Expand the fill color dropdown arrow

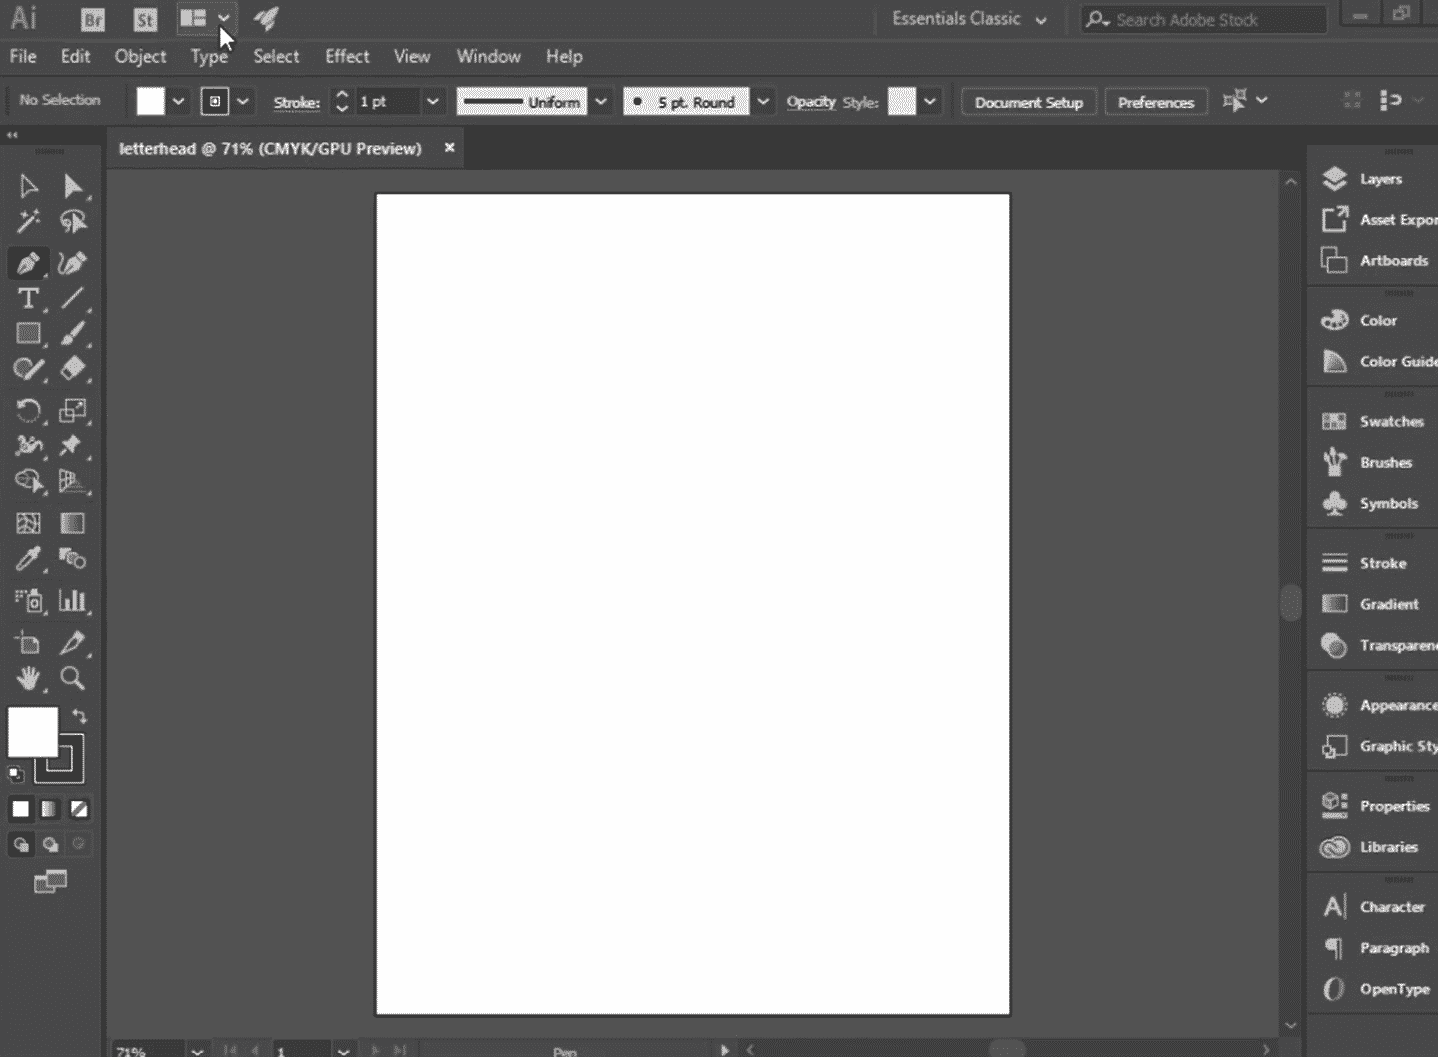pos(178,101)
